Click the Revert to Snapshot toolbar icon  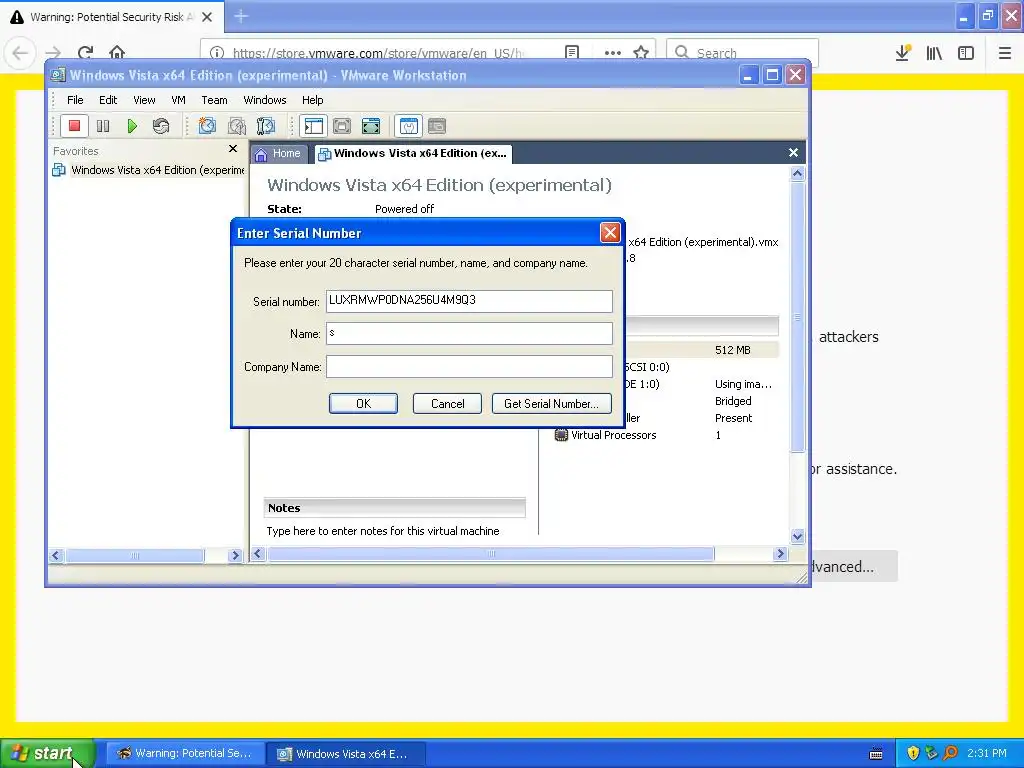[x=236, y=126]
